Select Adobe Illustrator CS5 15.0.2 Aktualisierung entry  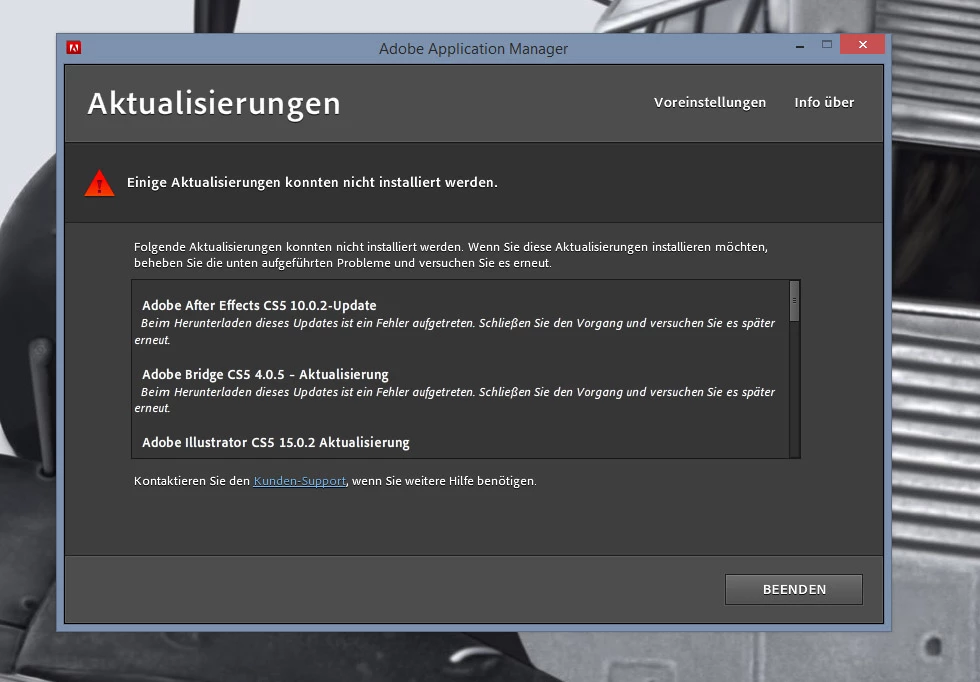276,443
